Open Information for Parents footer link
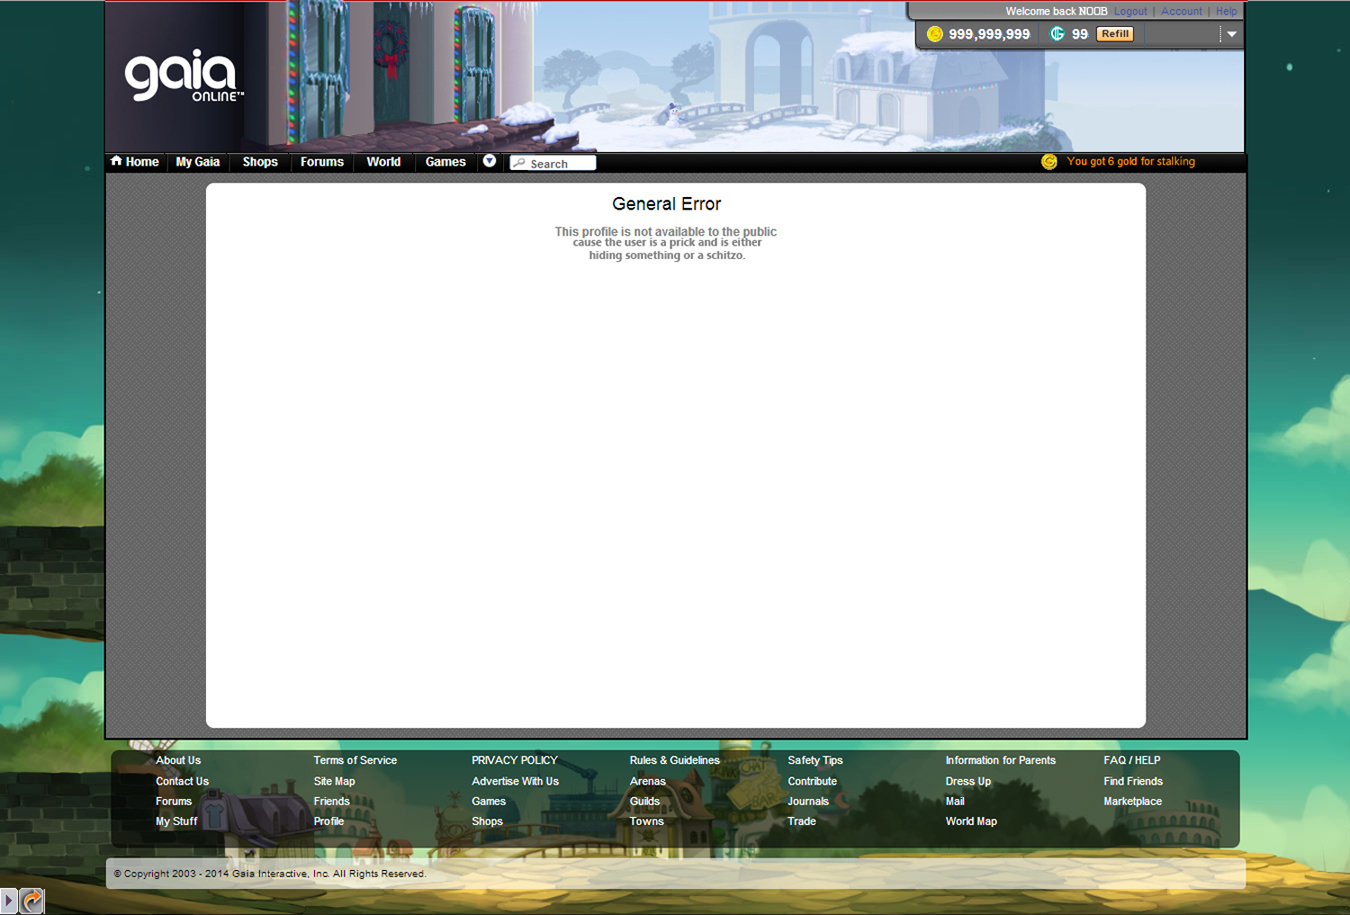Screen dimensions: 1350x915 pyautogui.click(x=1000, y=760)
